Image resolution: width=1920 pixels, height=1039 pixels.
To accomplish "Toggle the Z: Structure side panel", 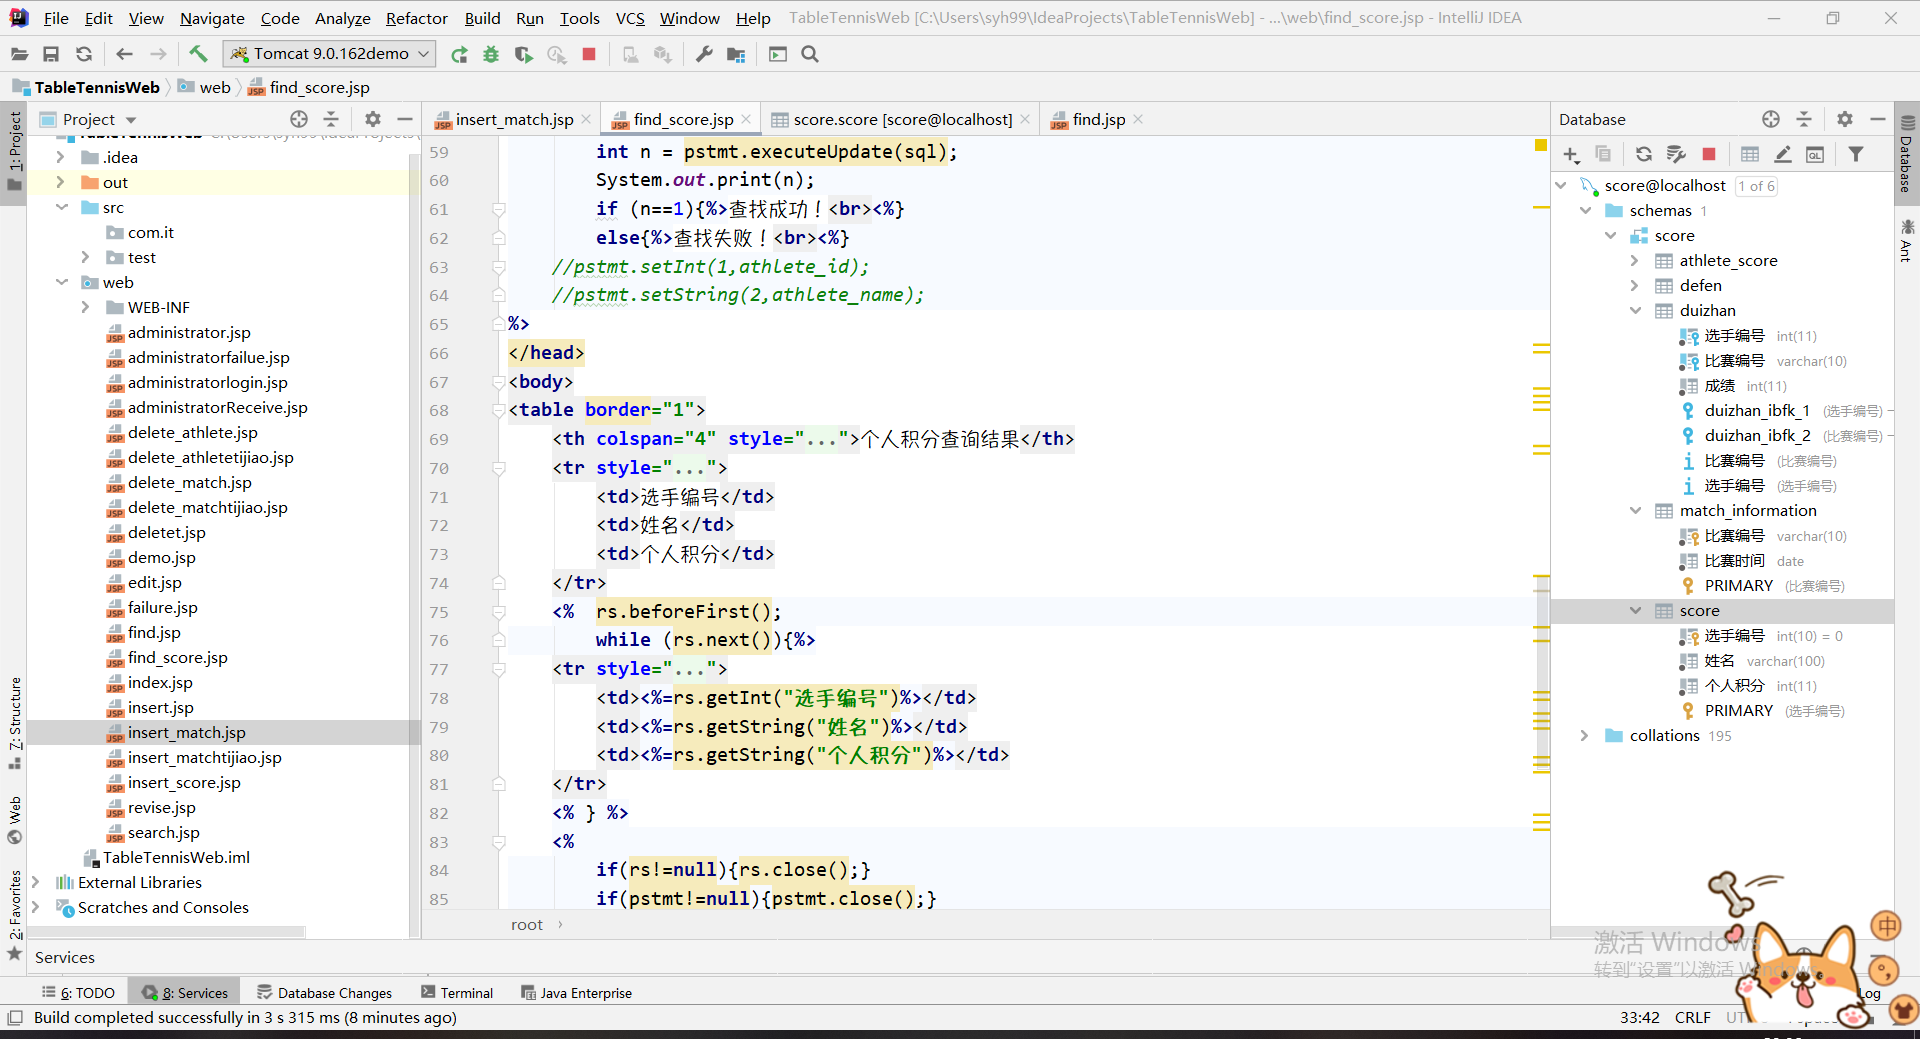I will click(x=14, y=722).
